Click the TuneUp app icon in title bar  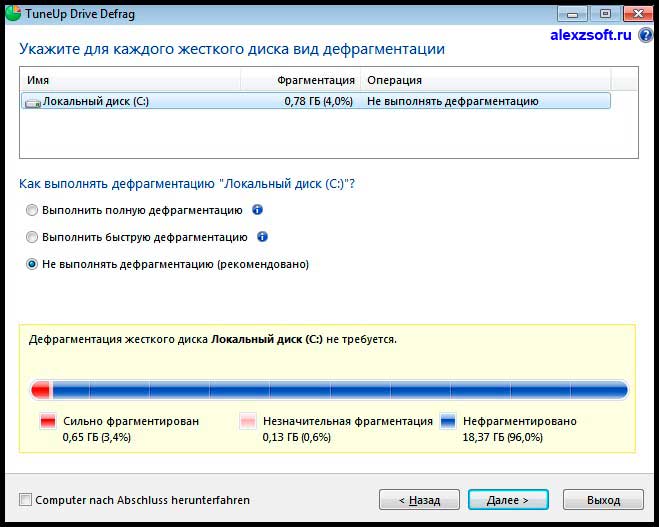pos(13,13)
